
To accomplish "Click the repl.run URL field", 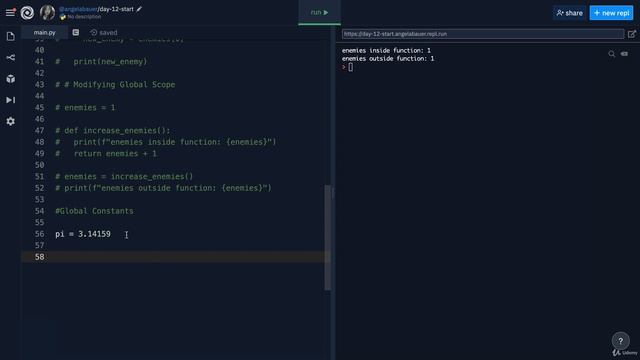I will 483,34.
